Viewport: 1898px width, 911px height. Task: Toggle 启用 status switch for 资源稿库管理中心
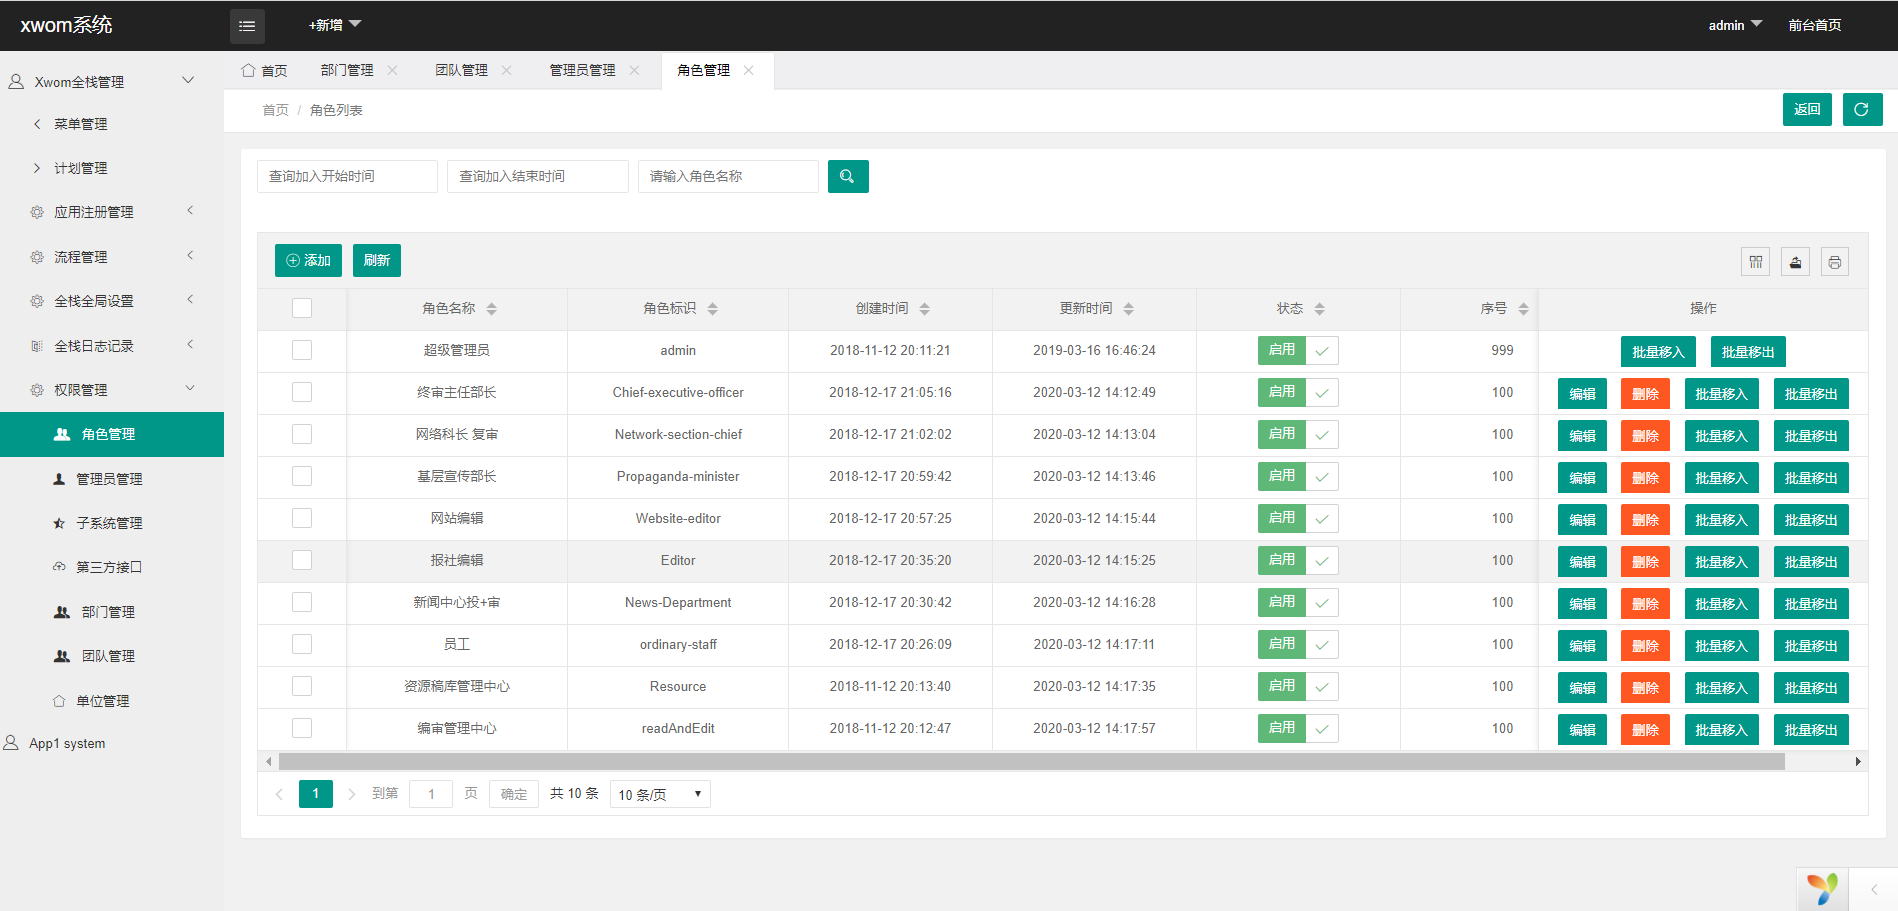(1298, 686)
